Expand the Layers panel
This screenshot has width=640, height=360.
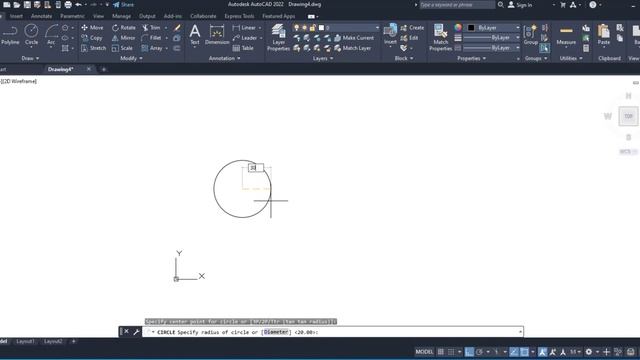click(x=323, y=58)
